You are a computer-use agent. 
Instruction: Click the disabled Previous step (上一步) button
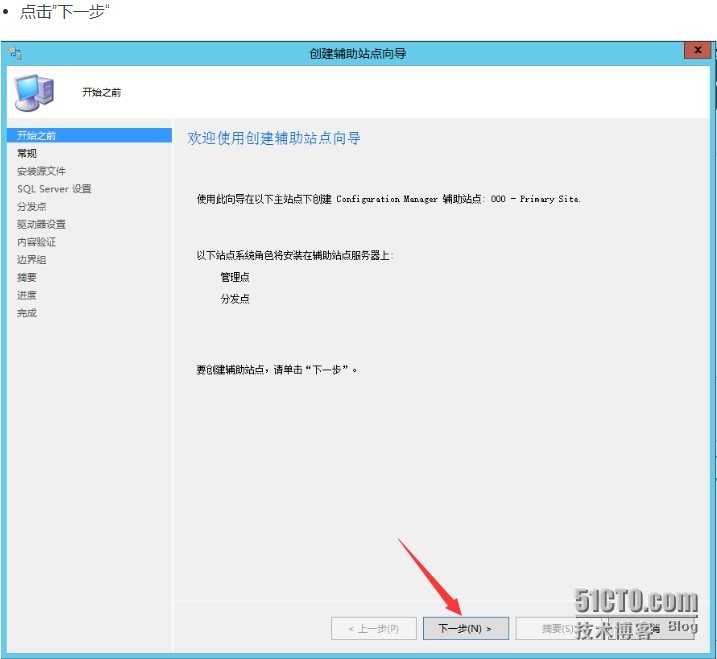tap(374, 628)
